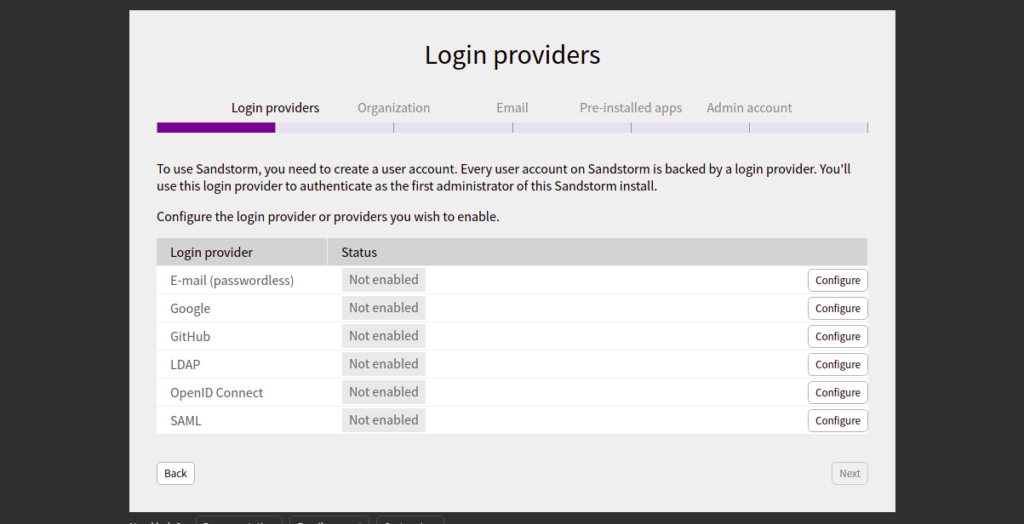Click the Login provider column header
Screen dimensions: 1024x524
(242, 252)
